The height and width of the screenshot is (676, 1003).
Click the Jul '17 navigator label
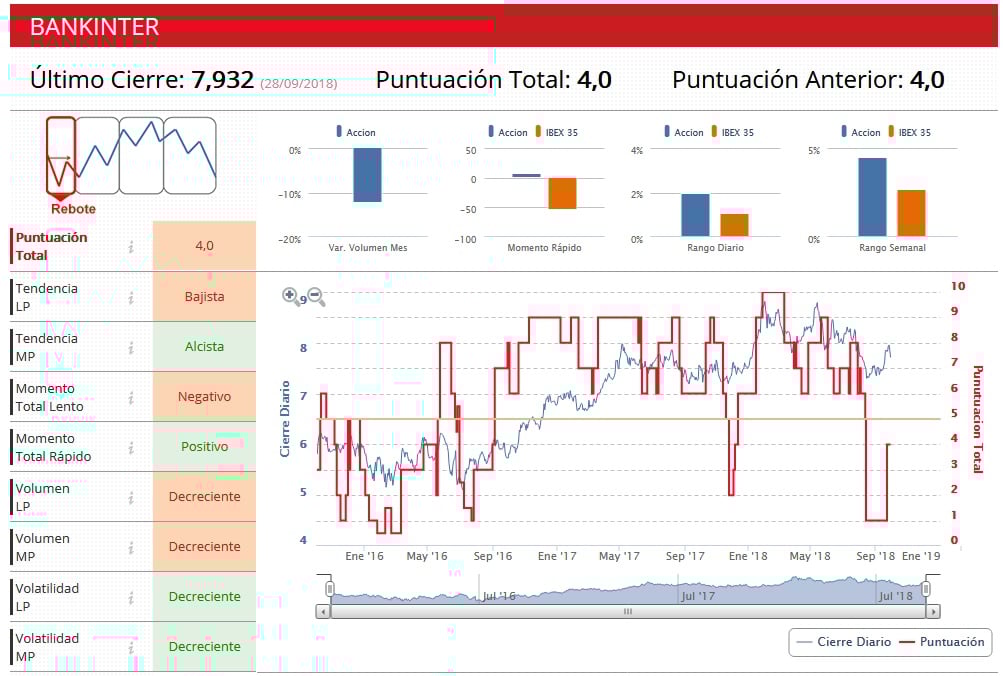pos(698,596)
